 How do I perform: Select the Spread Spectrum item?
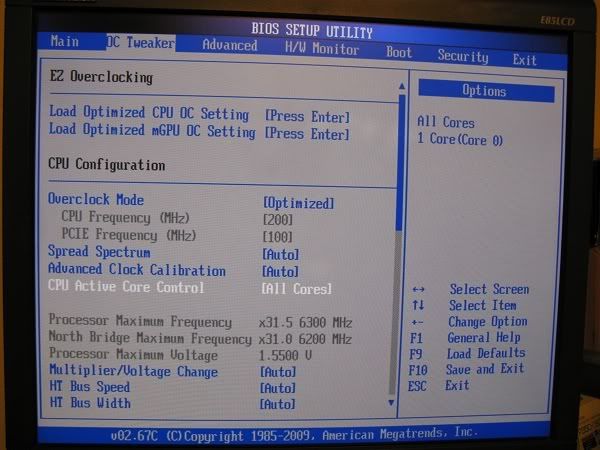click(x=99, y=252)
